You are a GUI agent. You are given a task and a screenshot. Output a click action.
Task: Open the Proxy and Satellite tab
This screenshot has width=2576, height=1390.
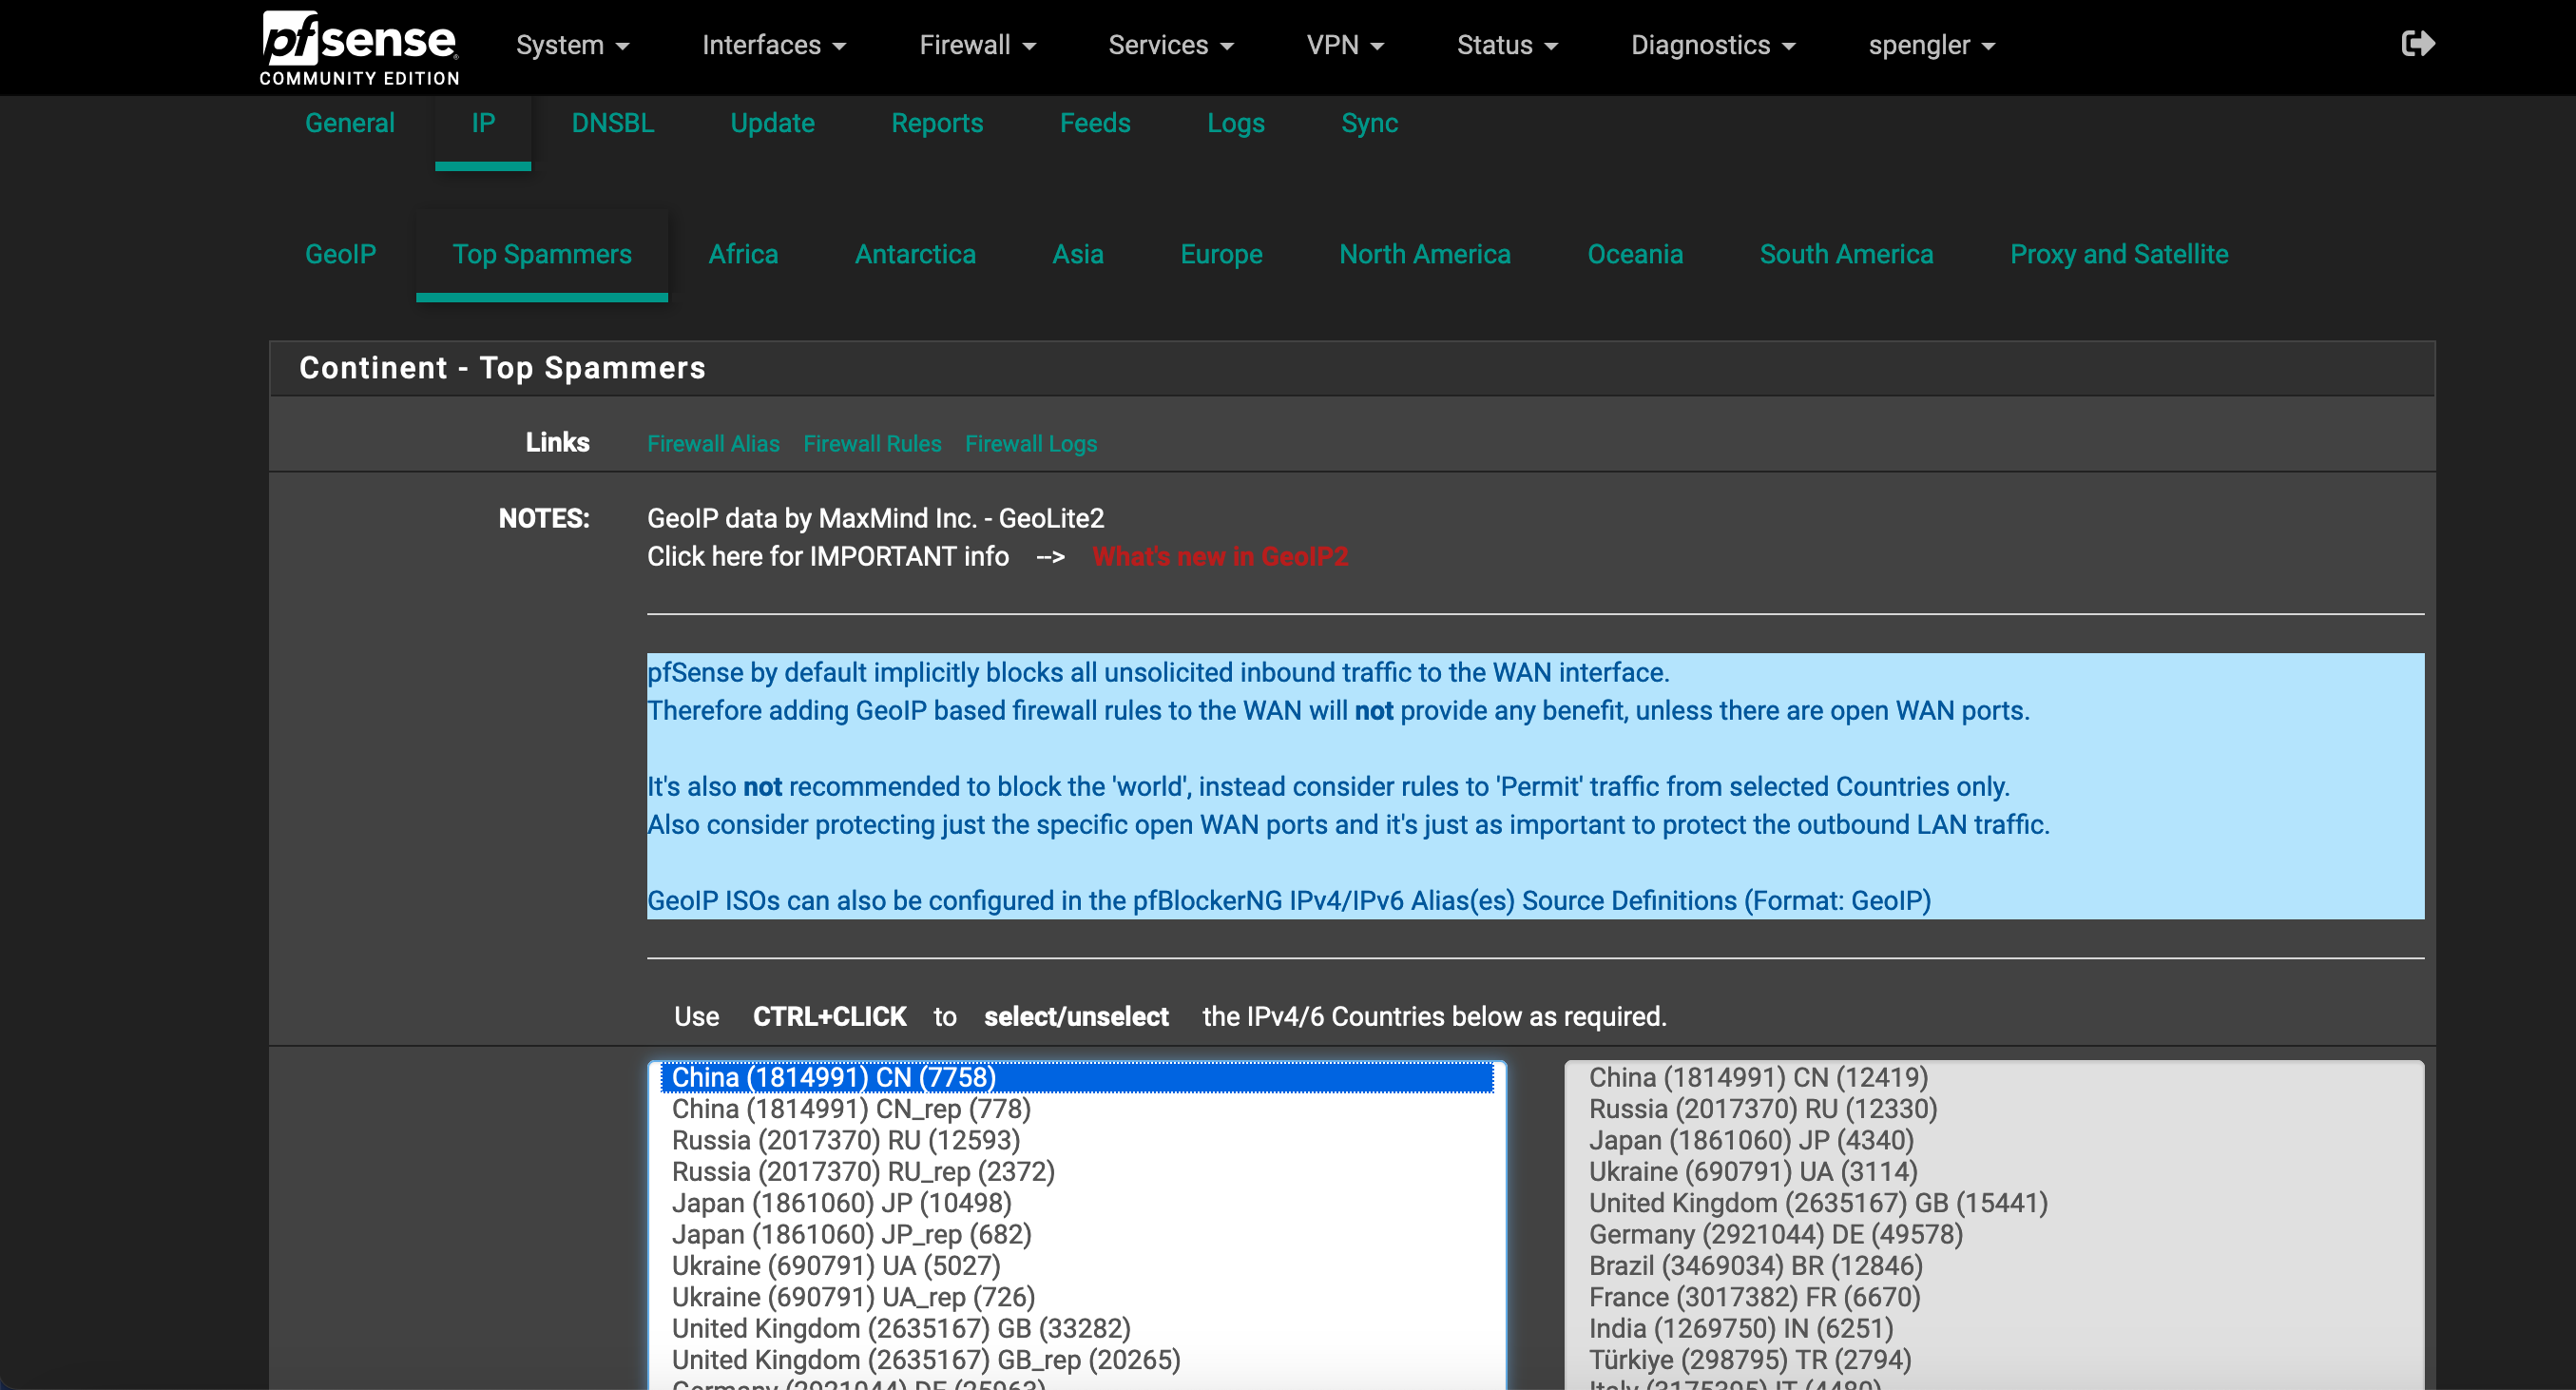tap(2118, 255)
